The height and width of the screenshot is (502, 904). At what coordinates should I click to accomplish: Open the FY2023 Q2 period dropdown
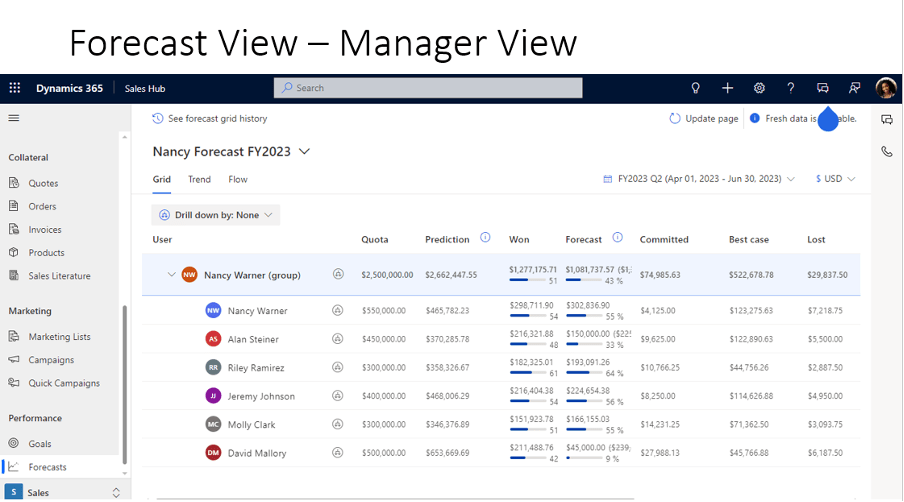coord(699,179)
